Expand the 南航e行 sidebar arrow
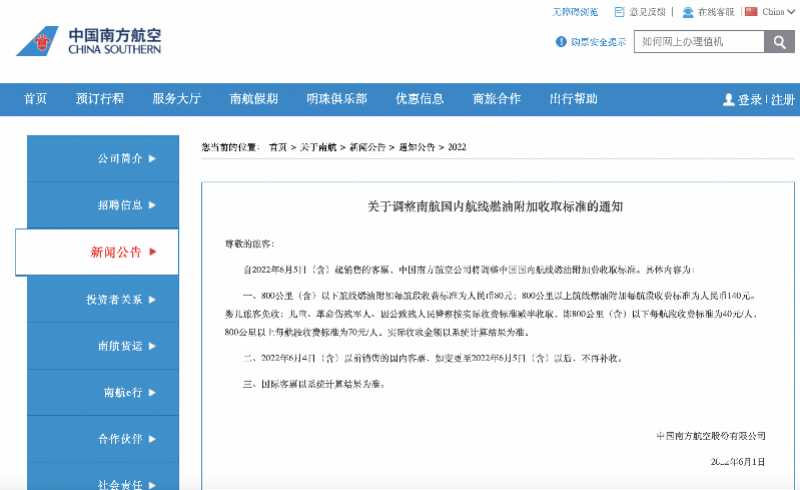Viewport: 800px width, 490px height. [x=152, y=393]
